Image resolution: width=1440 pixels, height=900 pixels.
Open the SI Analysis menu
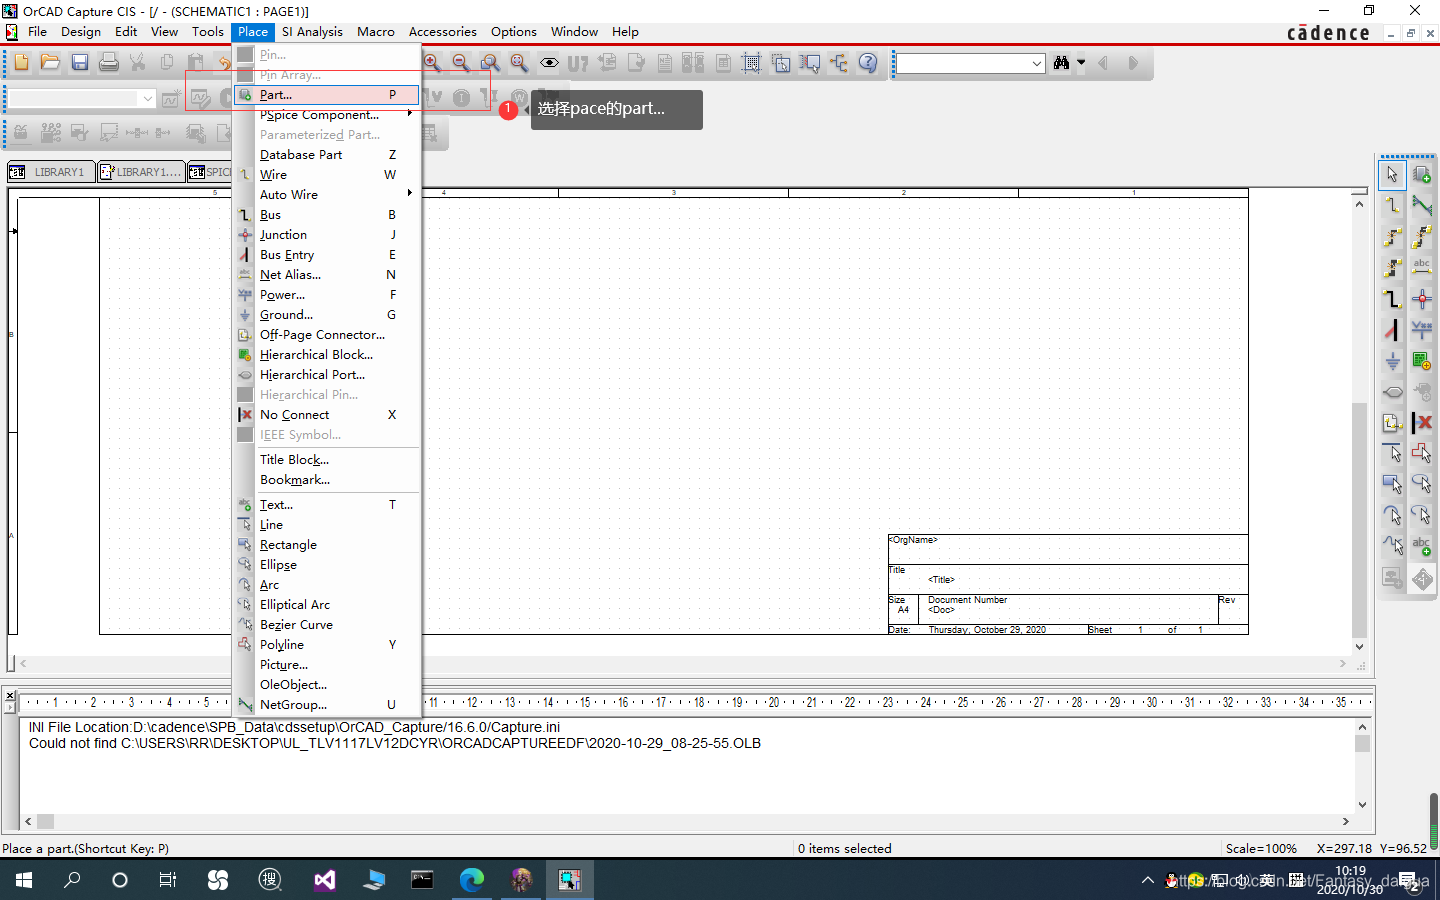tap(312, 32)
